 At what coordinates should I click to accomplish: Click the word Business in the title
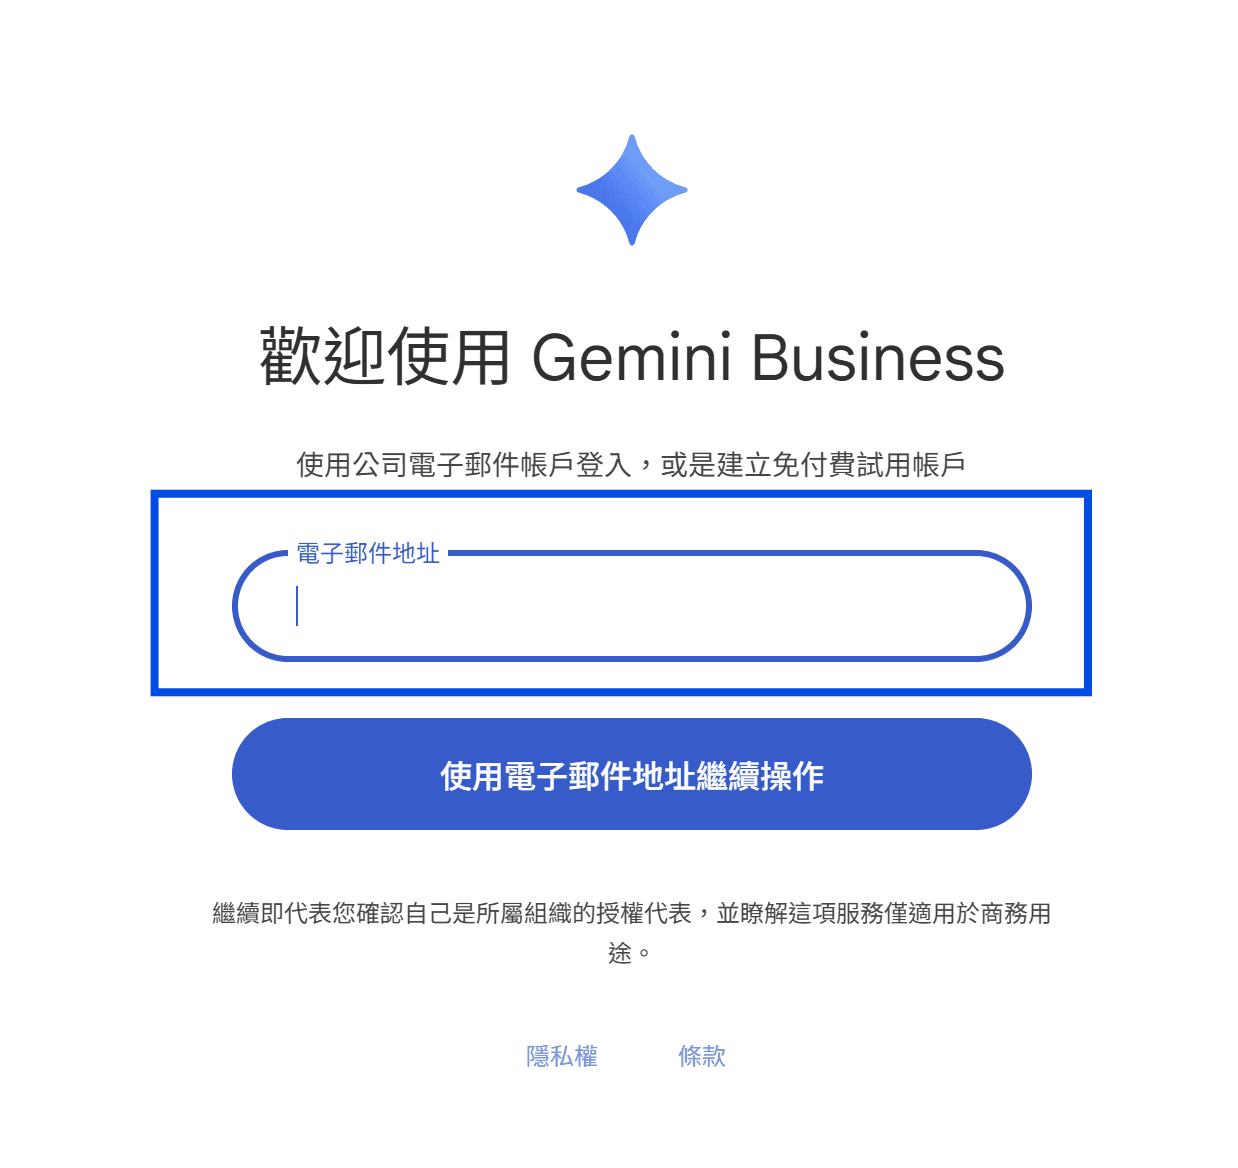[878, 358]
